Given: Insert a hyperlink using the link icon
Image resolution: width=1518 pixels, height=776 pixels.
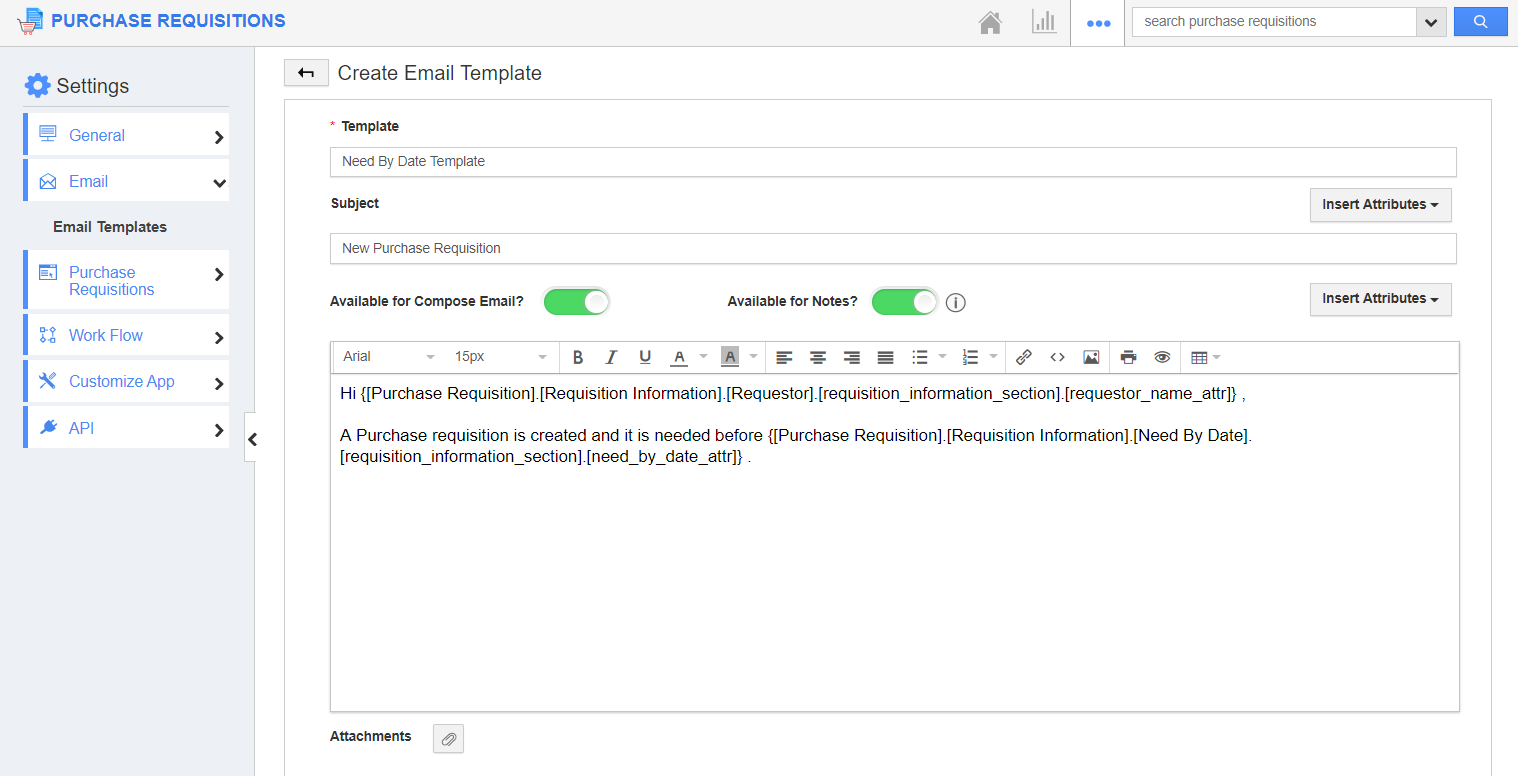Looking at the screenshot, I should 1023,357.
